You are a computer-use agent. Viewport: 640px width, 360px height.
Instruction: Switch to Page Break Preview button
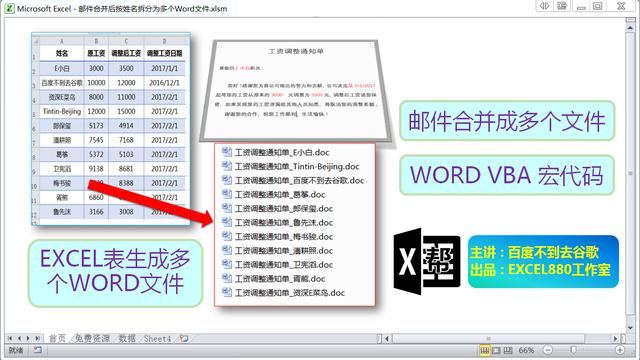point(508,350)
